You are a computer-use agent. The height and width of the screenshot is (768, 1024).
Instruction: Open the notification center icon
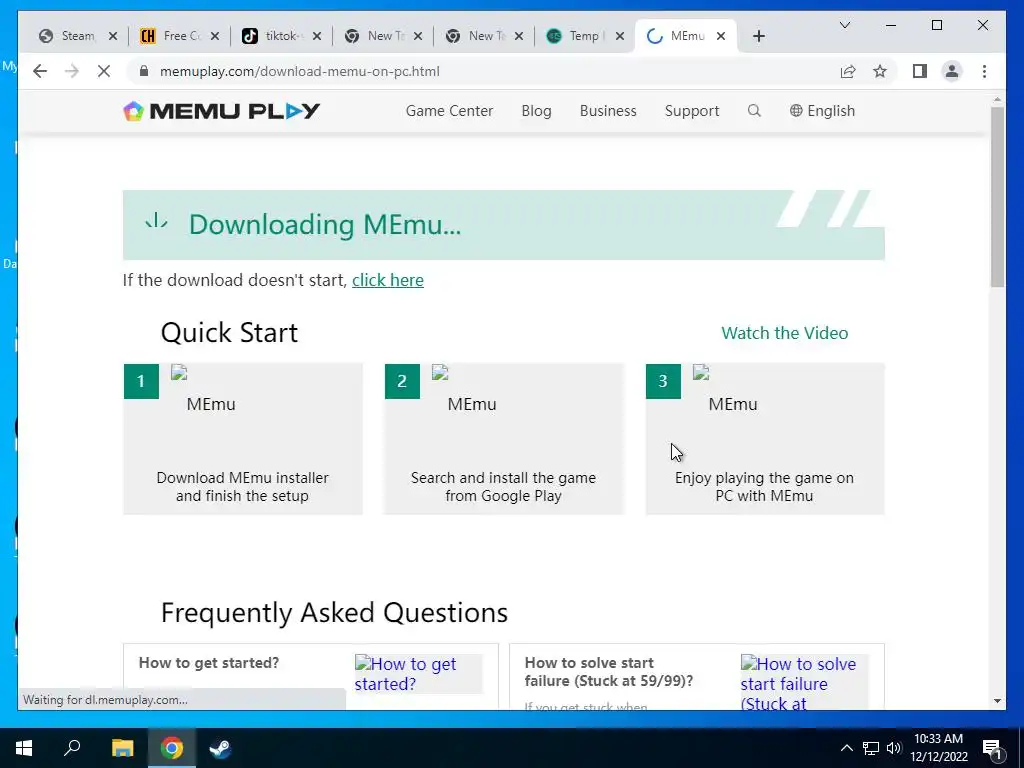point(992,749)
